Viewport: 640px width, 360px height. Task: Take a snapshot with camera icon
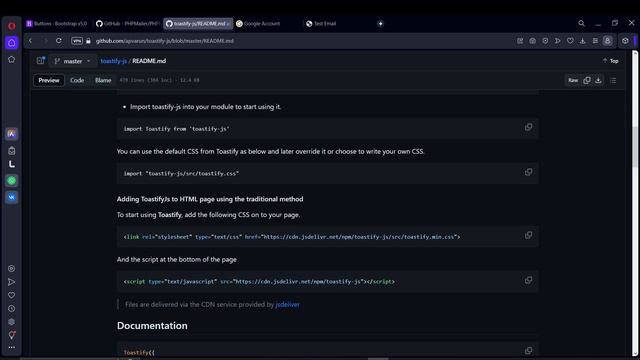coord(533,41)
